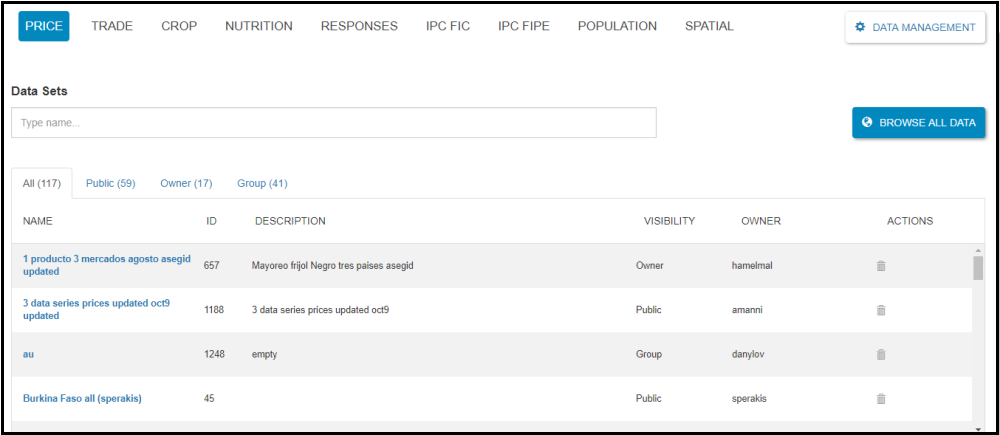Remove the 'au' dataset using trash icon
The image size is (1000, 435).
pos(881,354)
